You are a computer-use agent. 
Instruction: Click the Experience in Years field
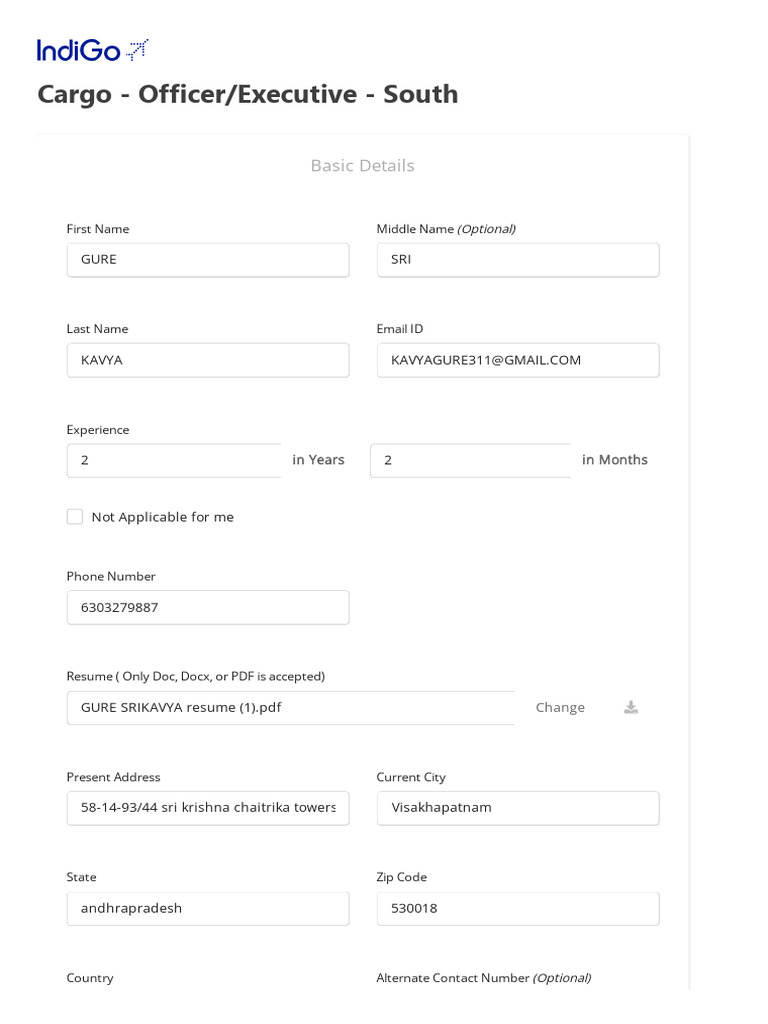174,460
